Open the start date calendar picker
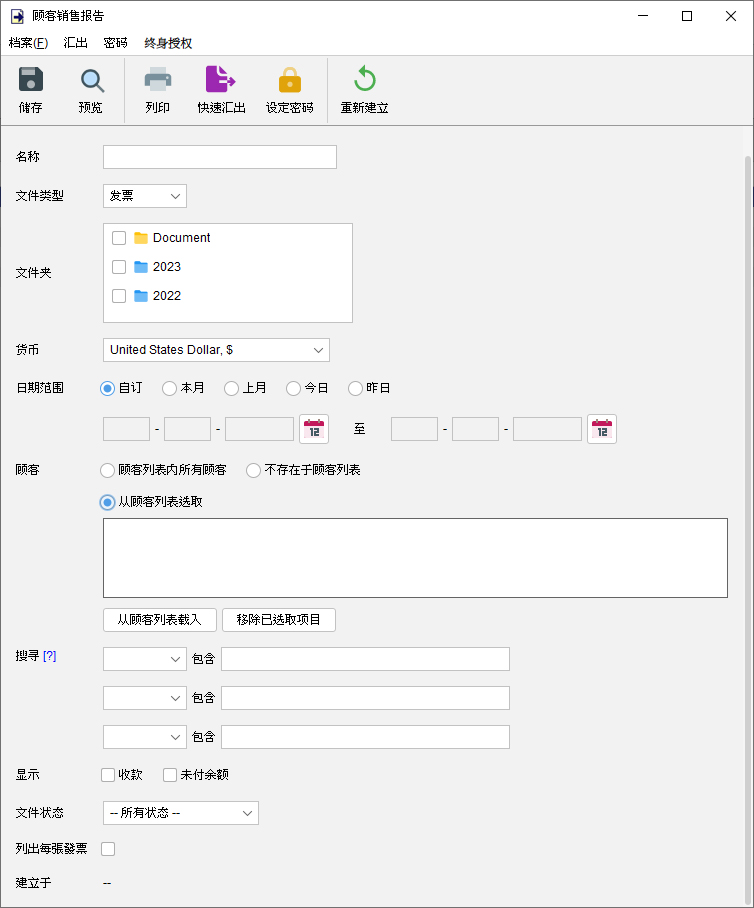This screenshot has height=908, width=754. pyautogui.click(x=314, y=429)
